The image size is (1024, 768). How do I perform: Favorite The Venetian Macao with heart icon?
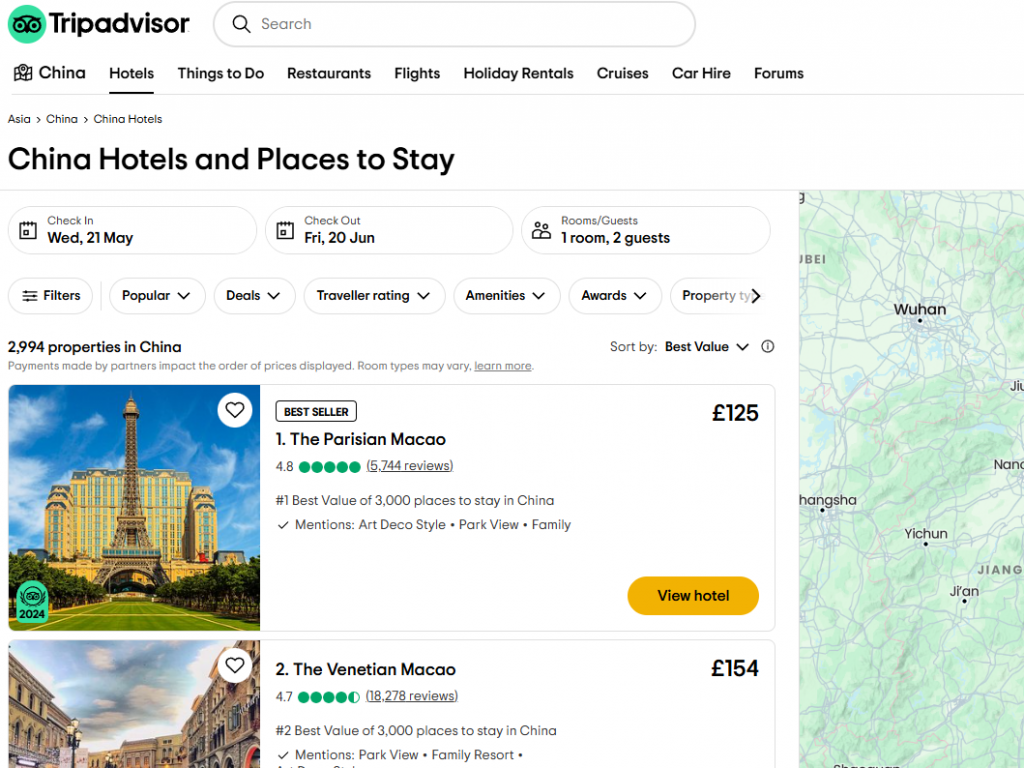click(x=235, y=665)
